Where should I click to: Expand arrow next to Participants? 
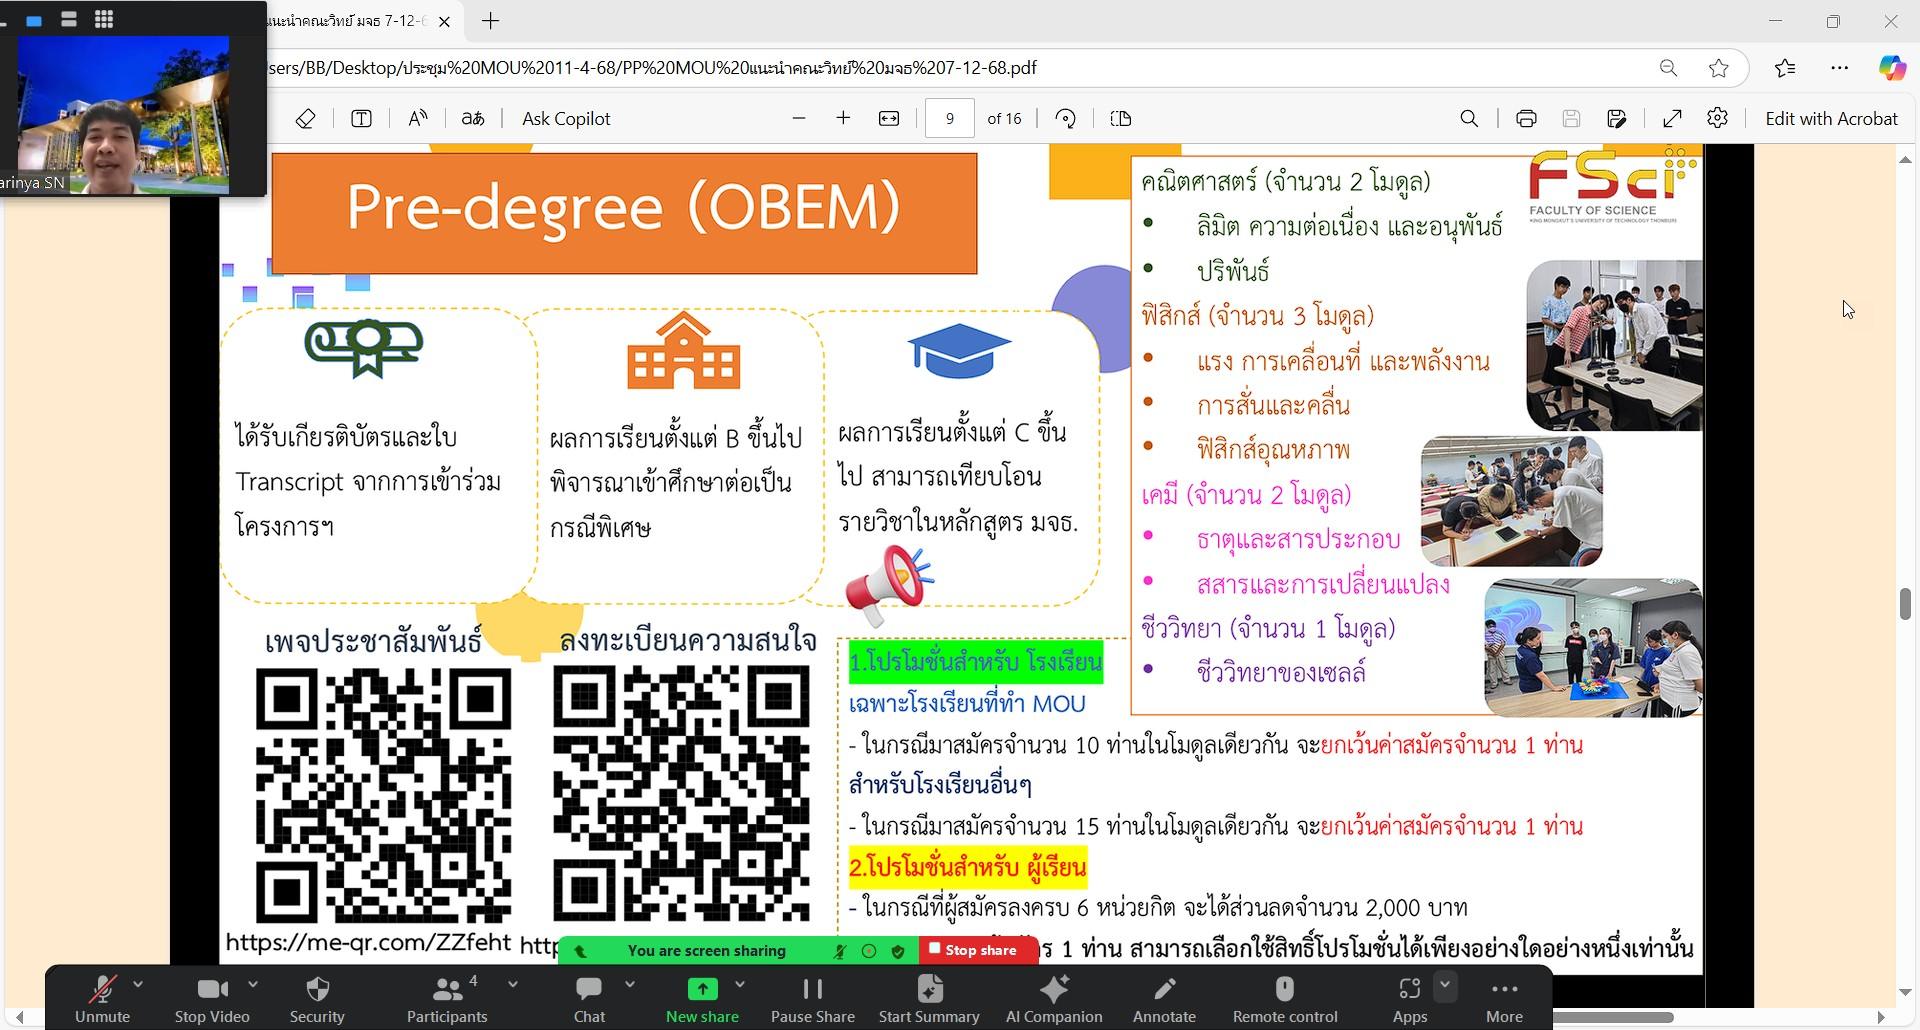(513, 985)
